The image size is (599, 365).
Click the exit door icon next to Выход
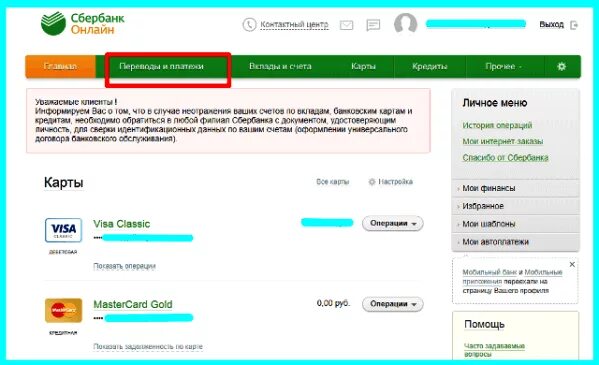click(x=574, y=25)
